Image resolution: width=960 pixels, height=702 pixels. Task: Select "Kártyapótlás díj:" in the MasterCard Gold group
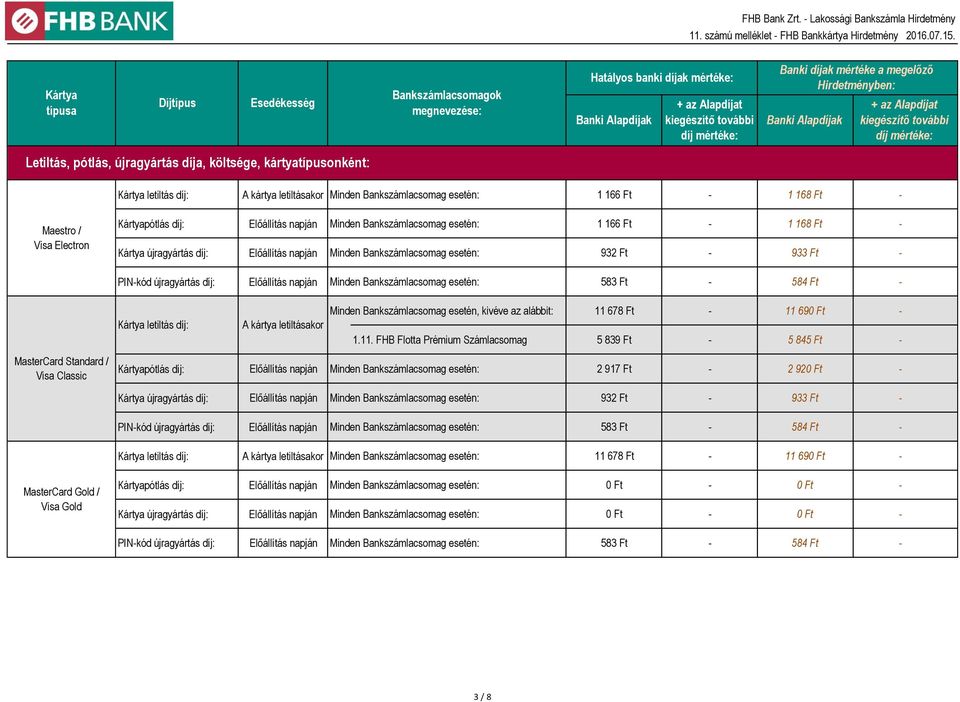pyautogui.click(x=151, y=485)
